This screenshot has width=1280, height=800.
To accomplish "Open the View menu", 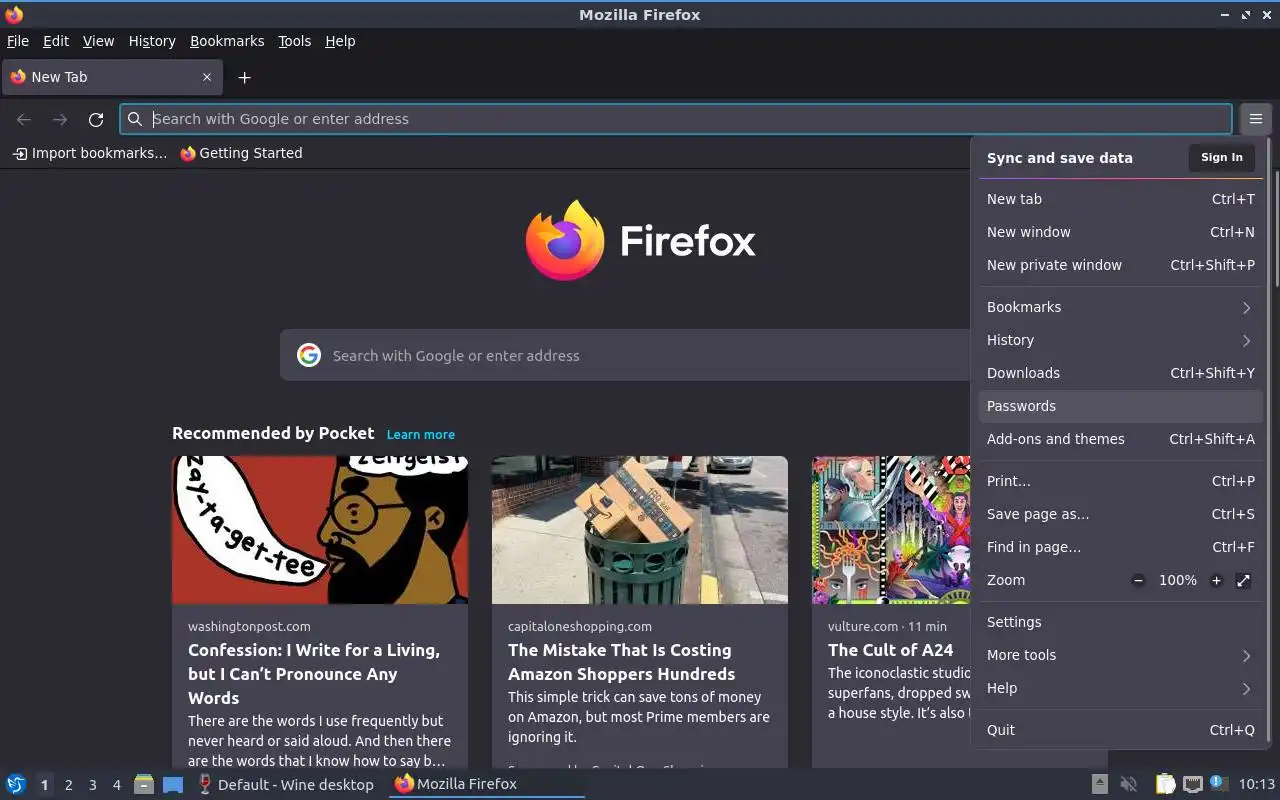I will click(x=98, y=41).
